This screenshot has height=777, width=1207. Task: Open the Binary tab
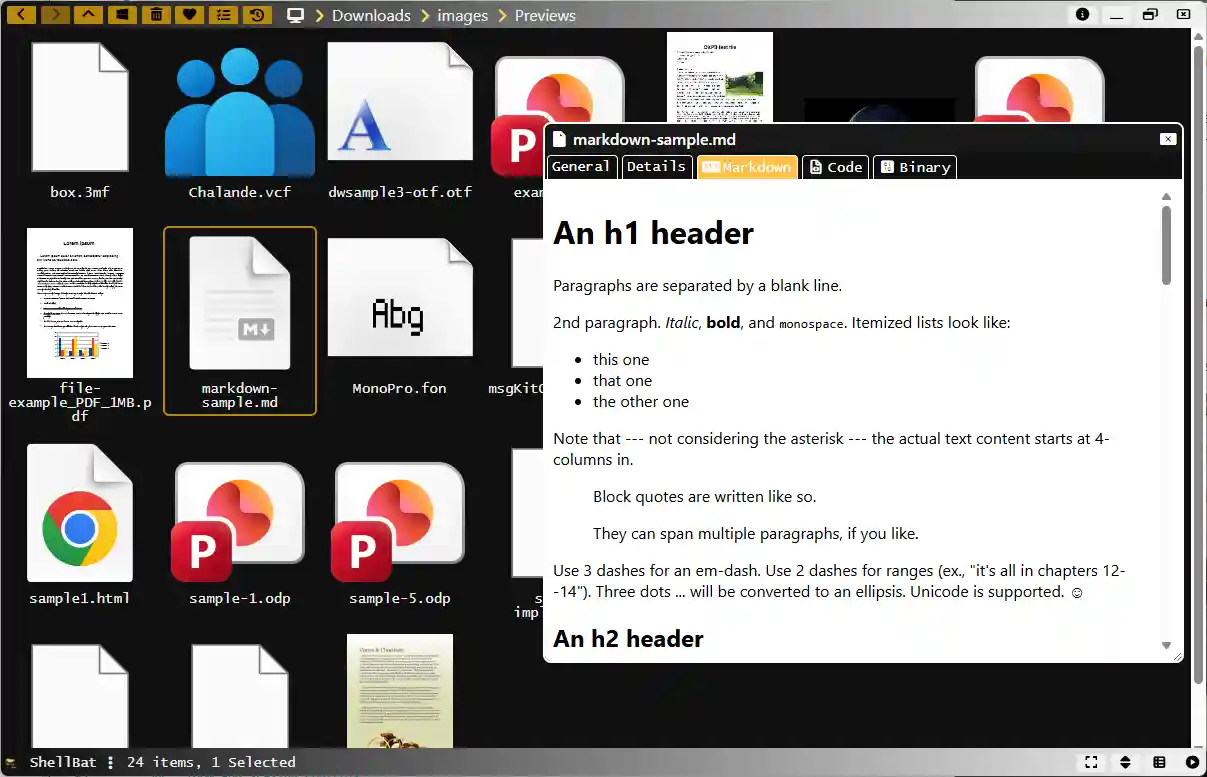pyautogui.click(x=914, y=167)
